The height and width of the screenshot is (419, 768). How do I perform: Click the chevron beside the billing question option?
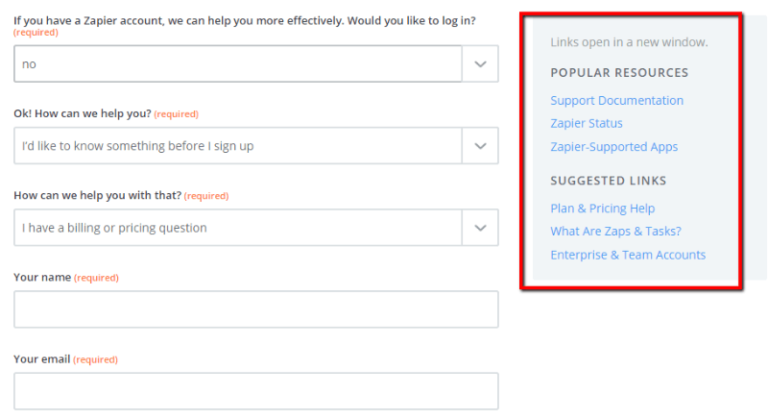(480, 228)
